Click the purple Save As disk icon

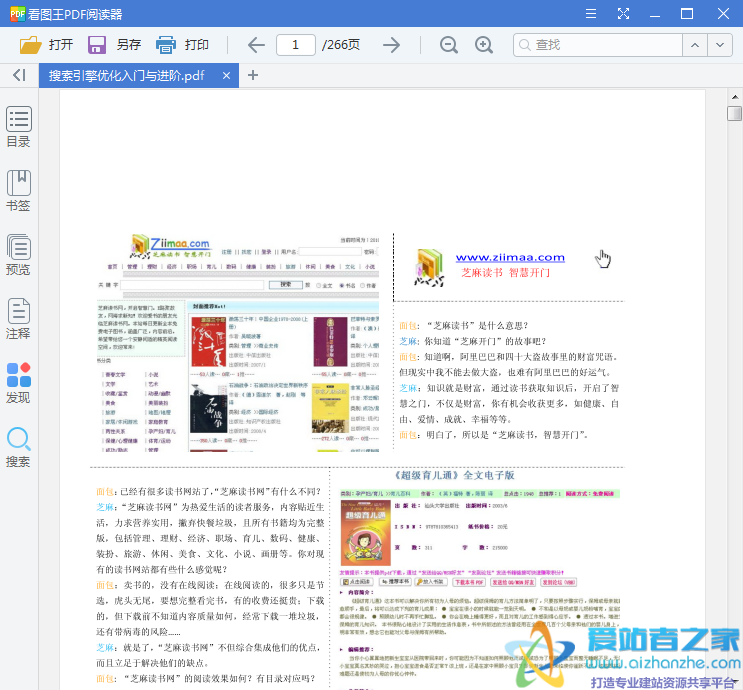click(97, 45)
